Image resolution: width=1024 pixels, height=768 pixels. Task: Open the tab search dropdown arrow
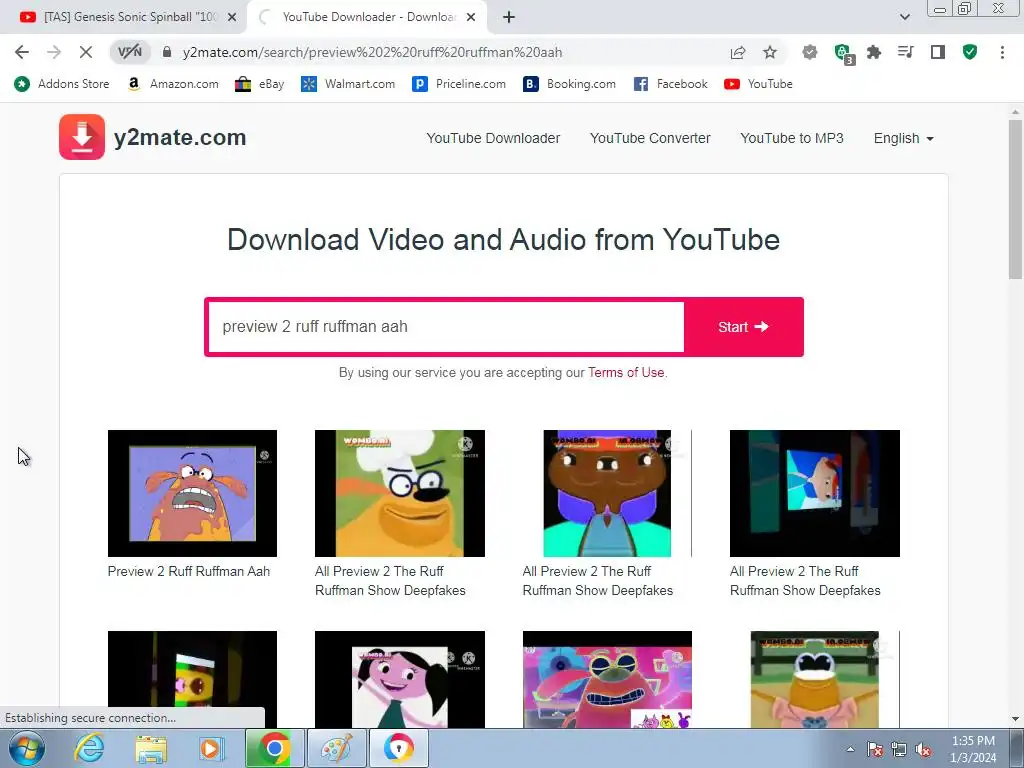tap(904, 18)
